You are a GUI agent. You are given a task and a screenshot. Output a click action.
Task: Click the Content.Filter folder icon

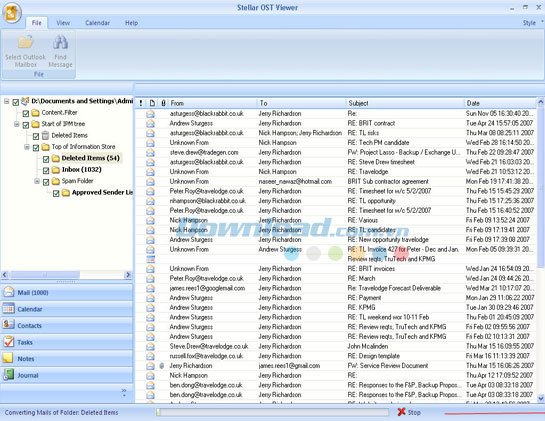point(35,113)
